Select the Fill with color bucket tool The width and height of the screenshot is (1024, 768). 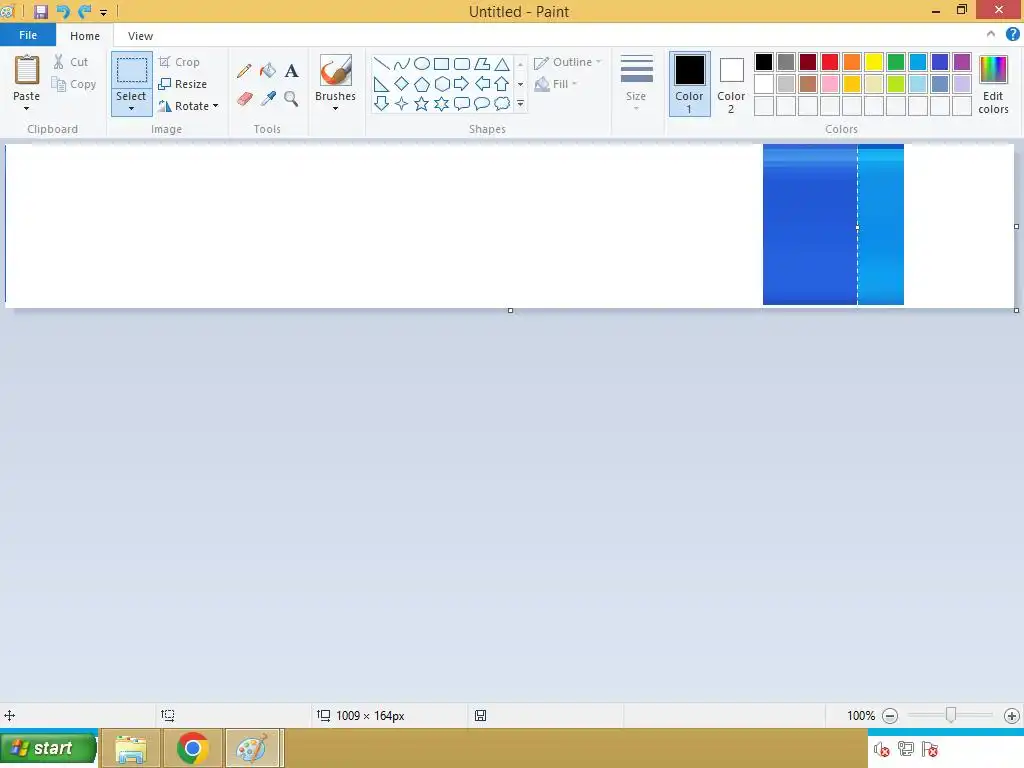[268, 71]
